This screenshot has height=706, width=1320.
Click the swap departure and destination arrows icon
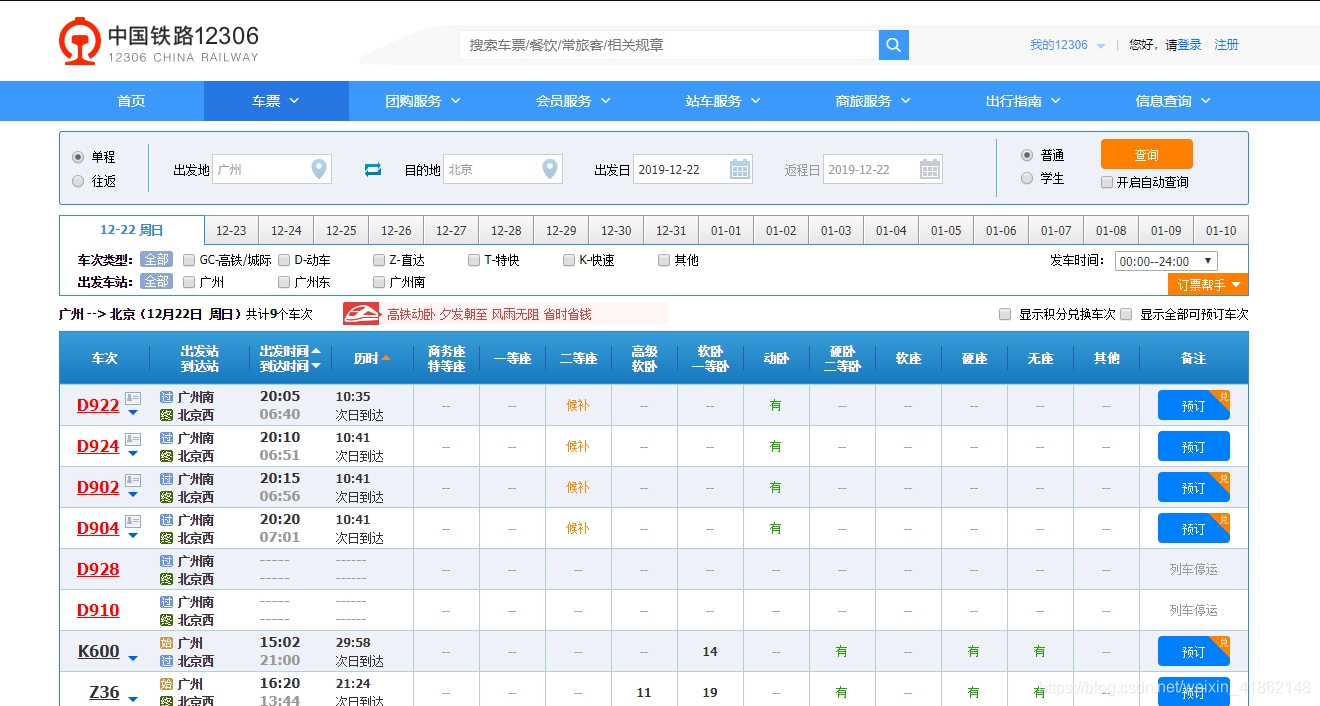[x=373, y=170]
